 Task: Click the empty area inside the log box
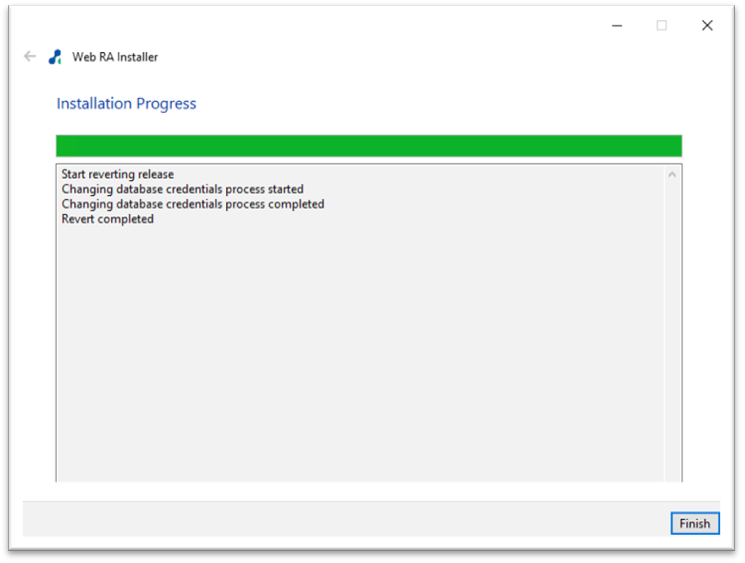(x=360, y=350)
